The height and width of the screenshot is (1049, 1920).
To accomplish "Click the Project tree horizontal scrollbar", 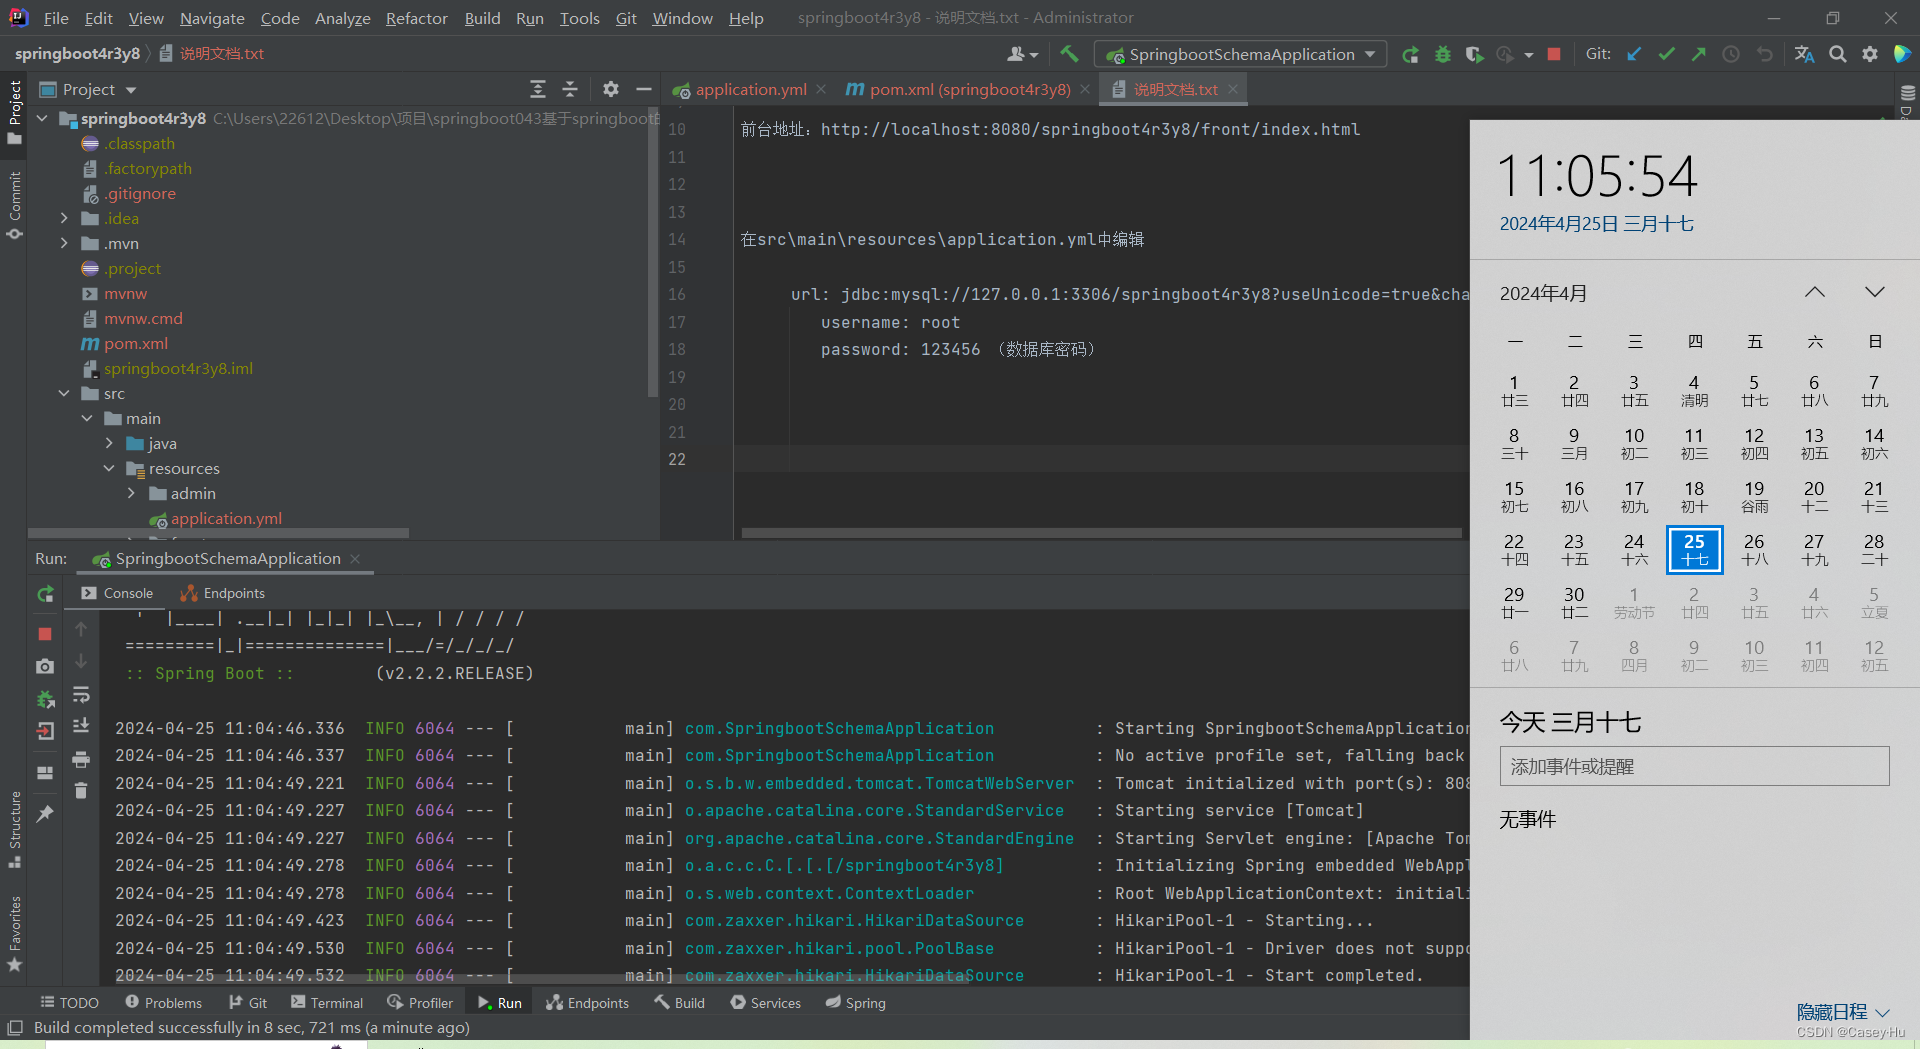I will click(218, 533).
